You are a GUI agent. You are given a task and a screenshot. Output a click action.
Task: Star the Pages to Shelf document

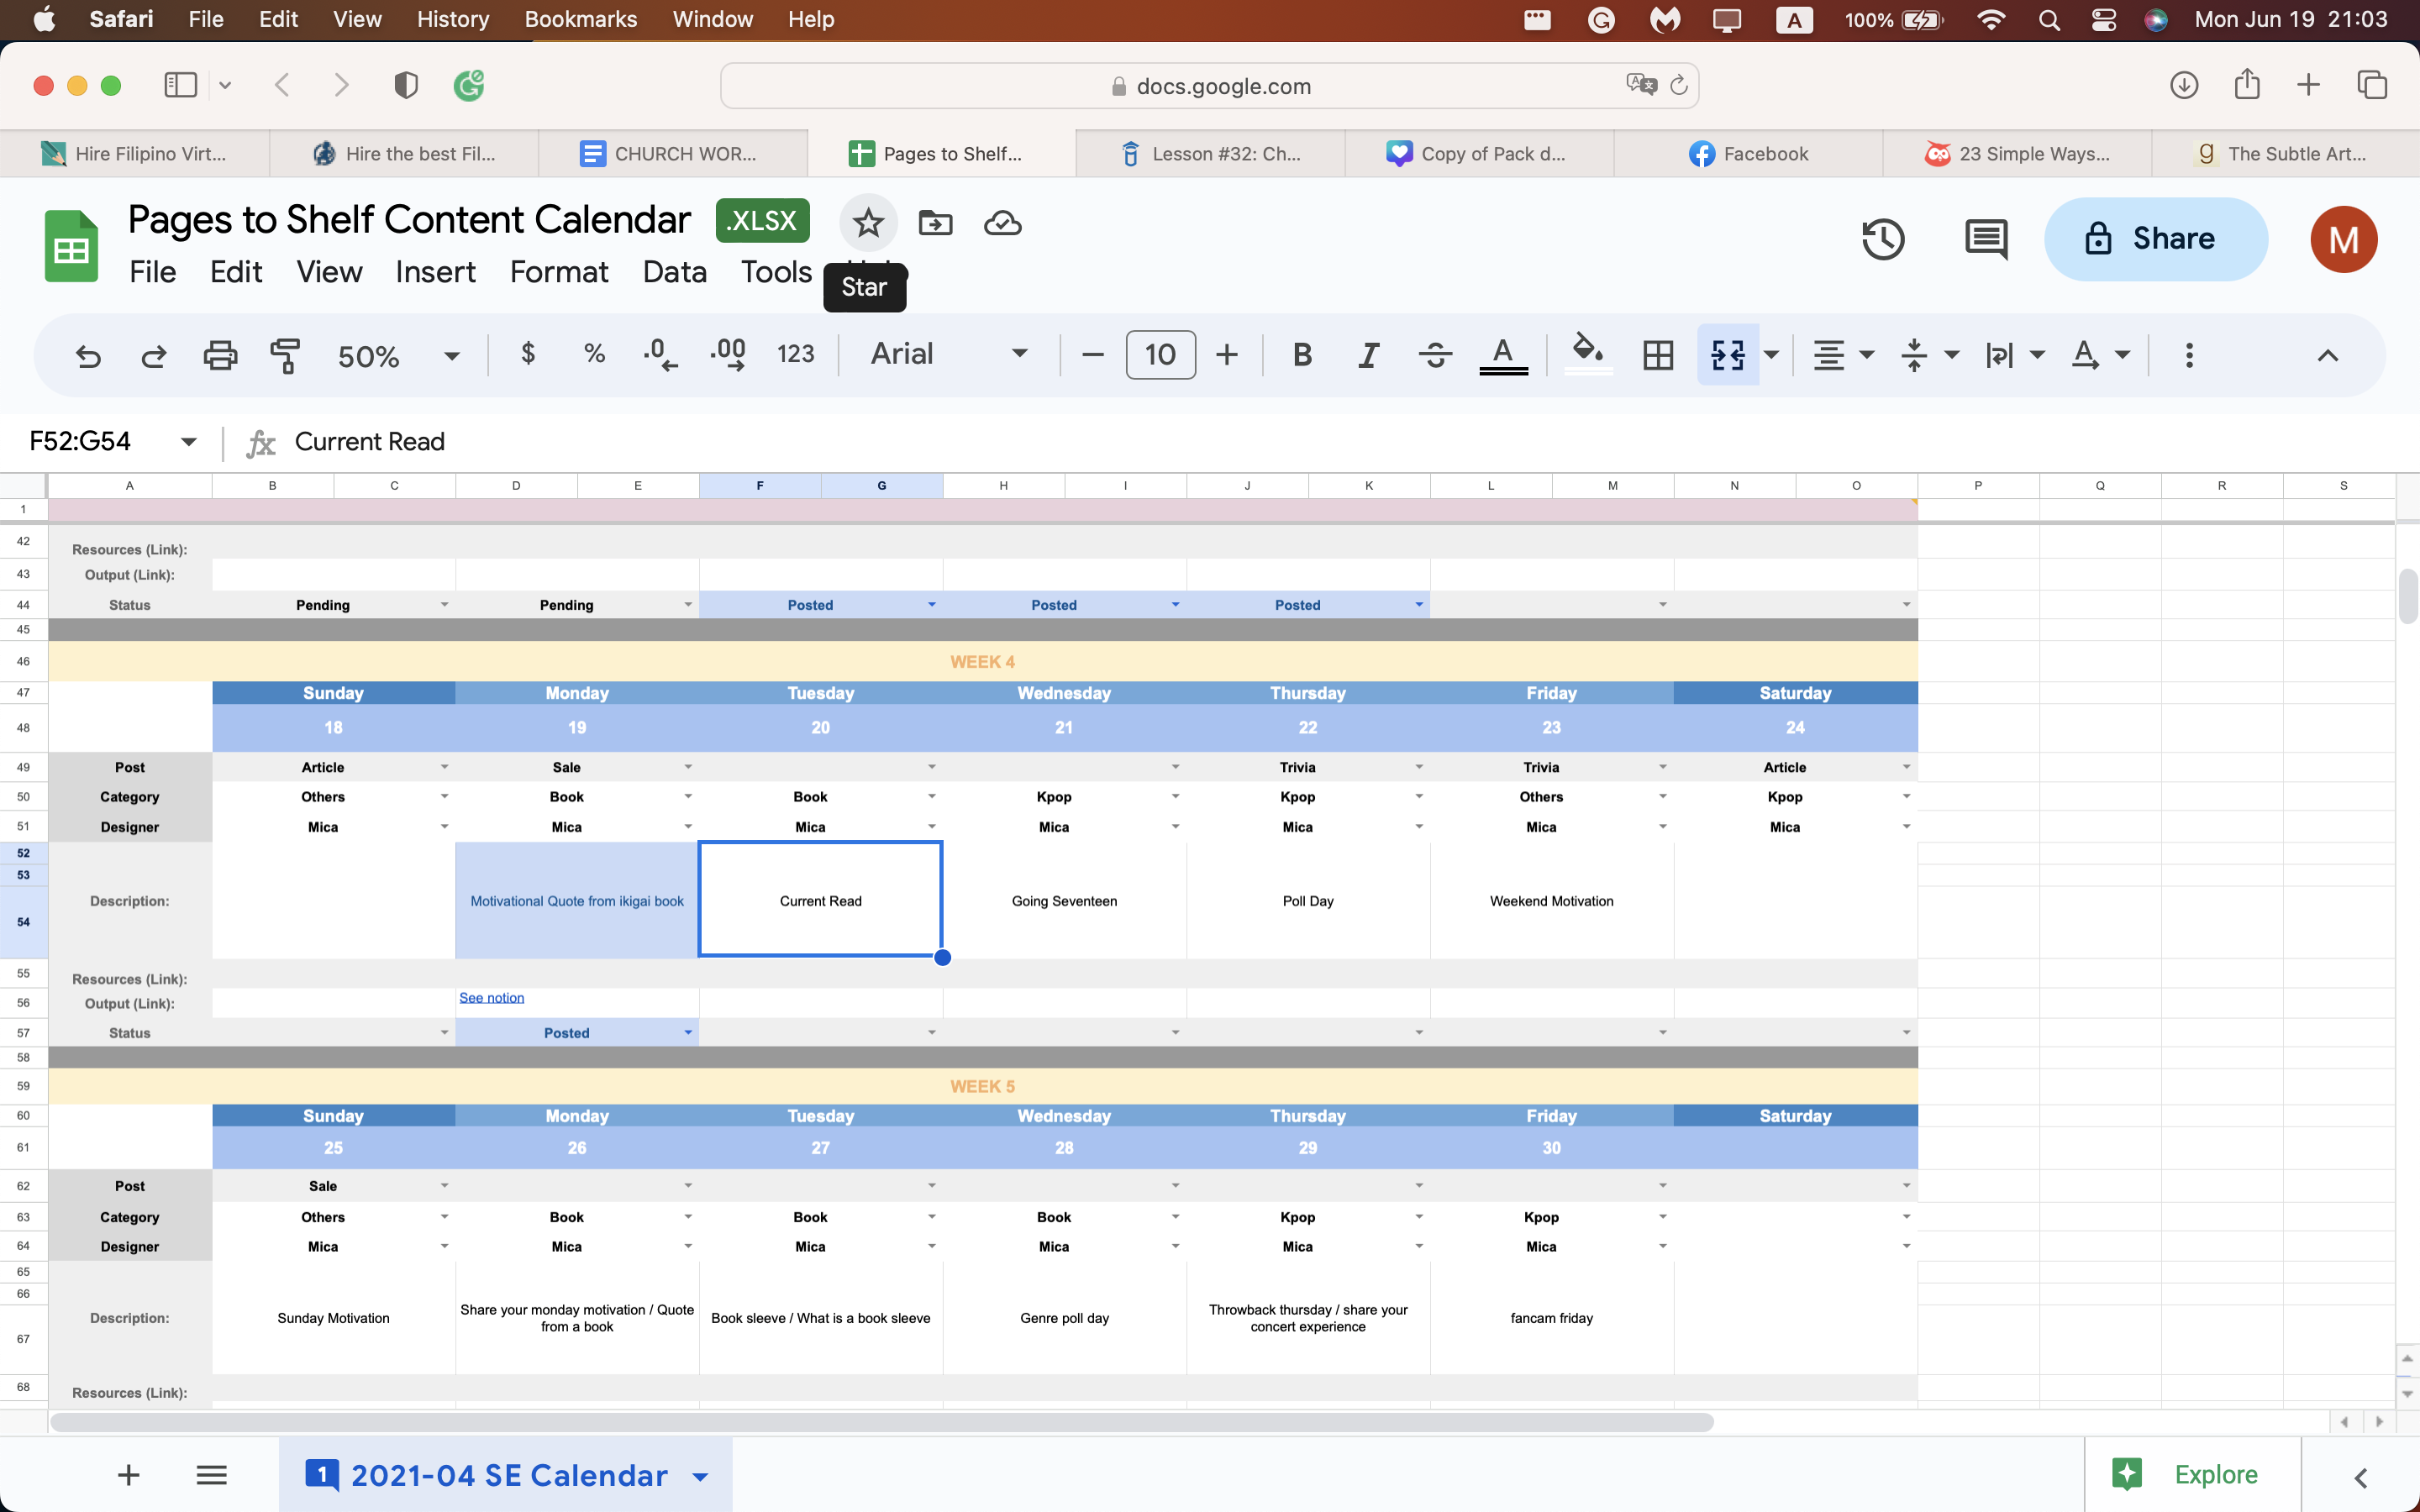coord(868,222)
